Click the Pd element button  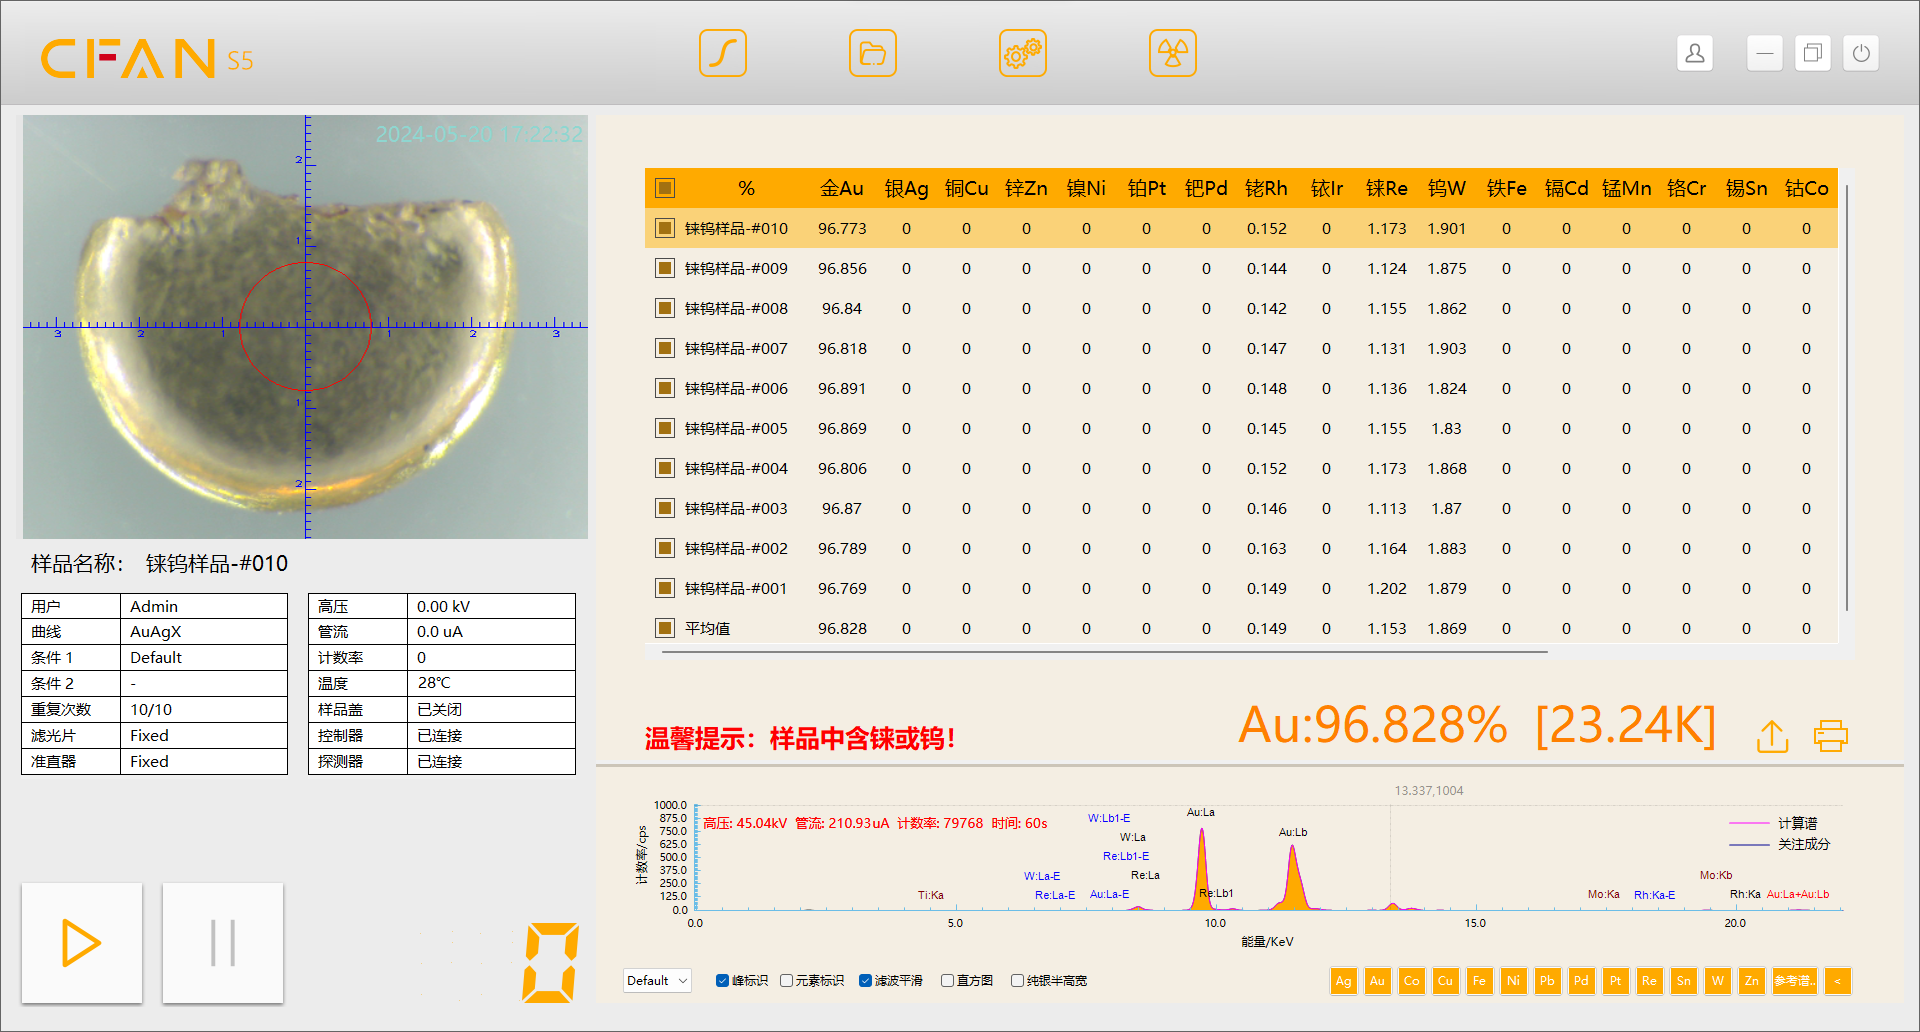1581,981
